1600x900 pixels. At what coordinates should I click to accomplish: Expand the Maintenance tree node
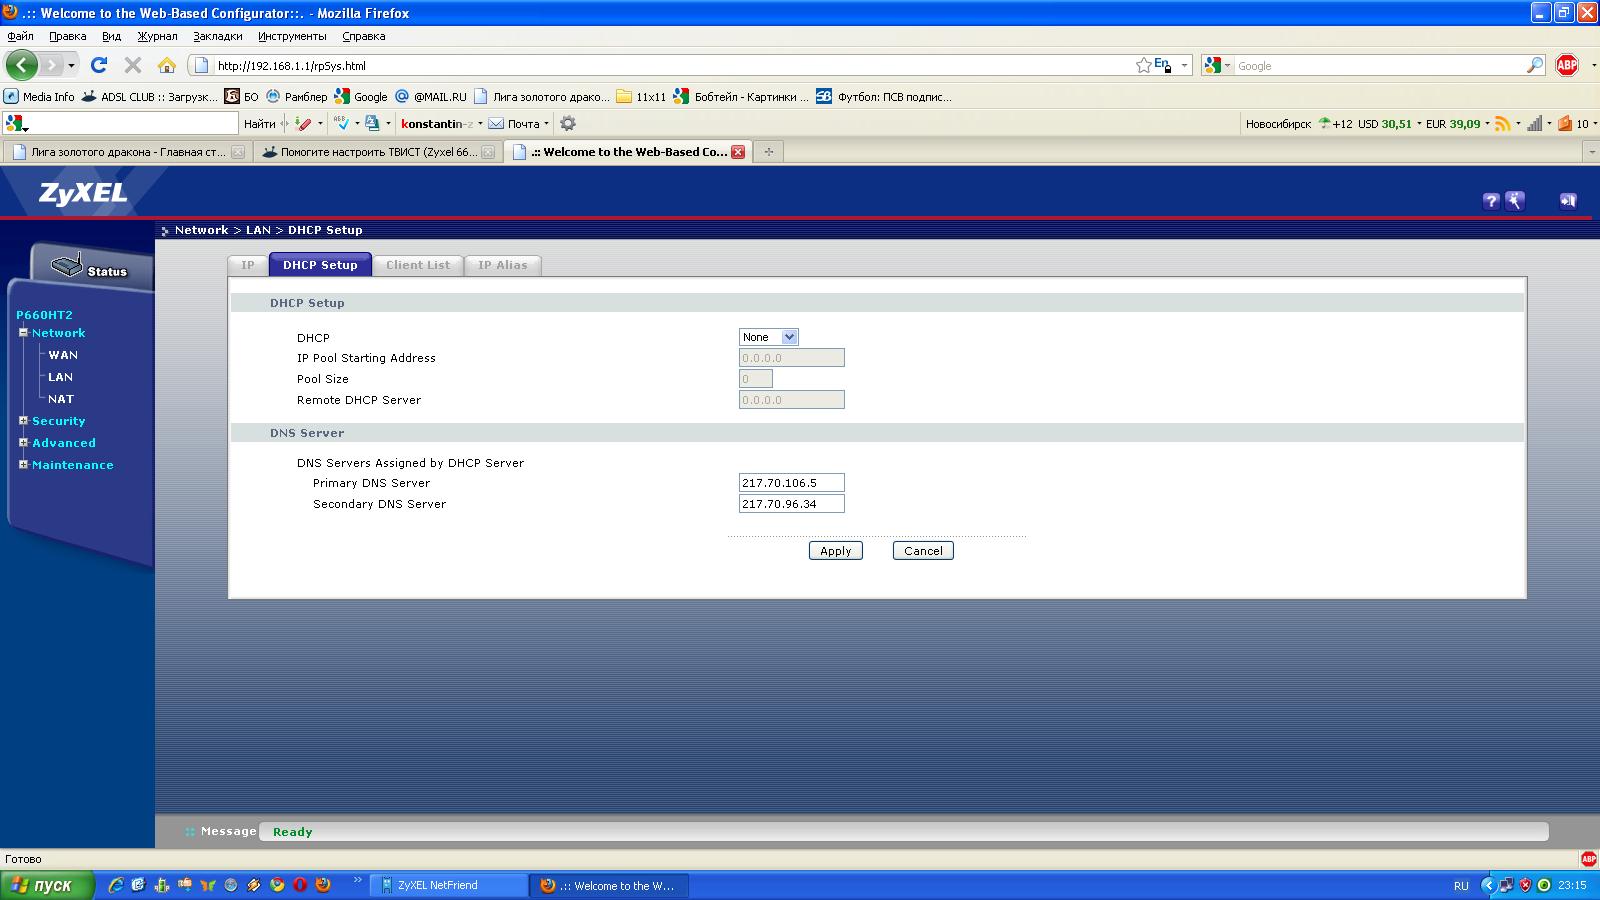pyautogui.click(x=23, y=465)
